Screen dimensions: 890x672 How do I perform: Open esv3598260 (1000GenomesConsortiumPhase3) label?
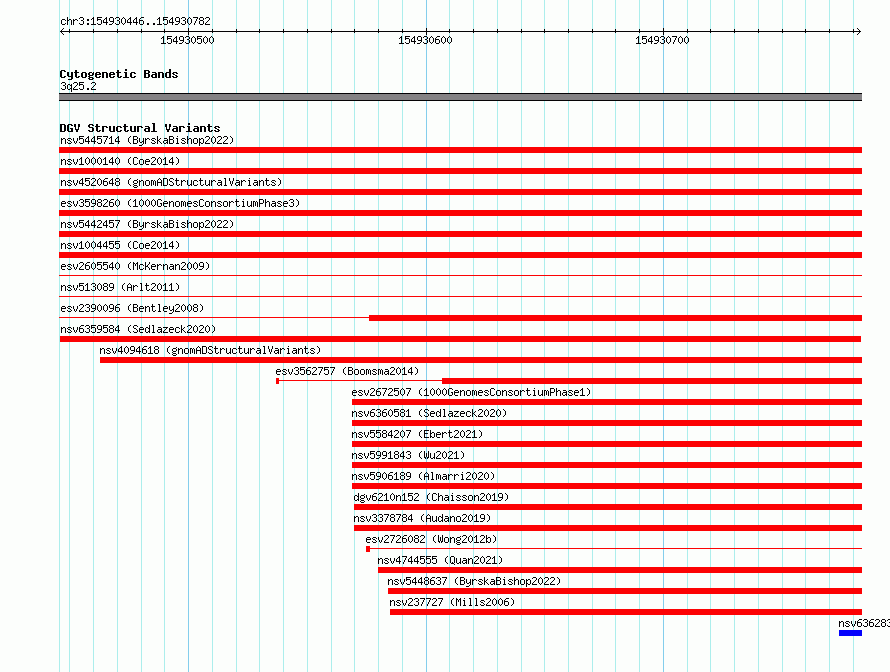click(180, 203)
